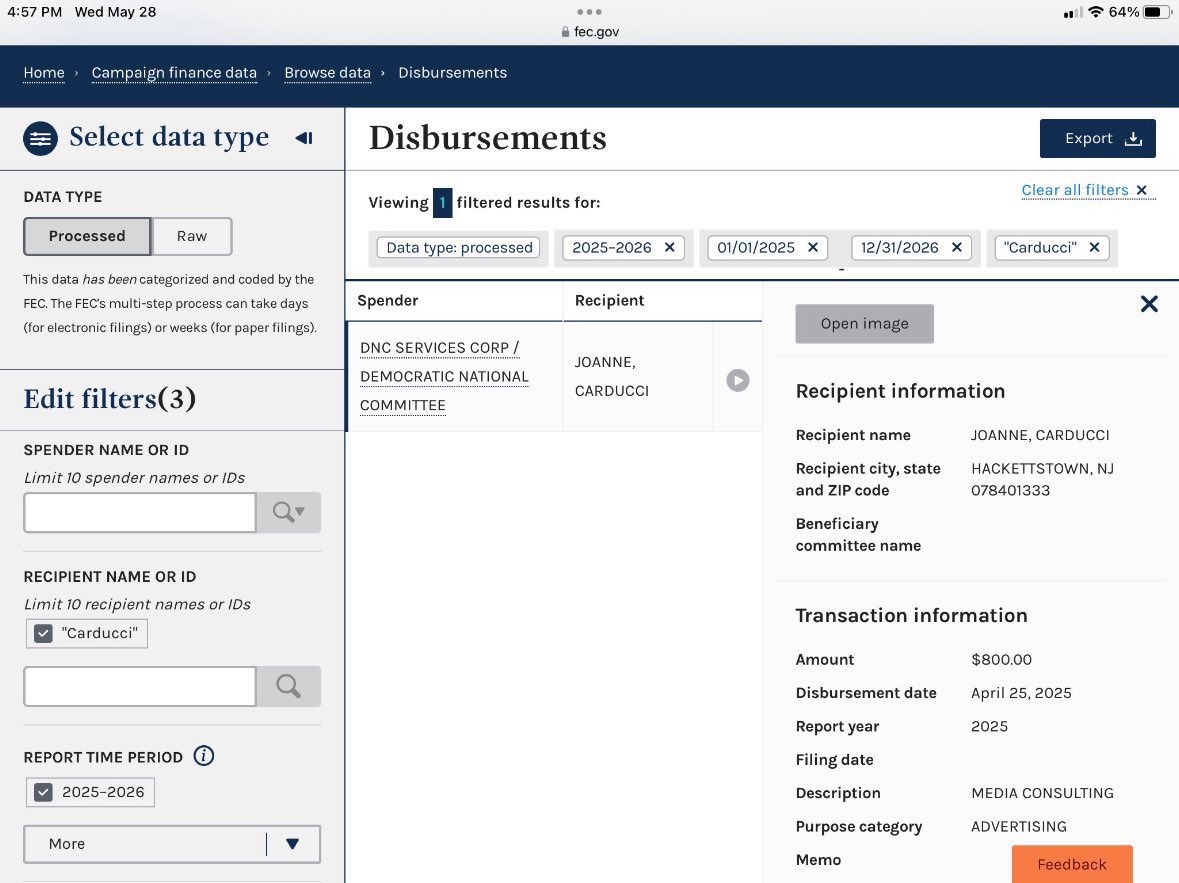Open the Report time period info icon
1179x883 pixels.
pos(204,756)
